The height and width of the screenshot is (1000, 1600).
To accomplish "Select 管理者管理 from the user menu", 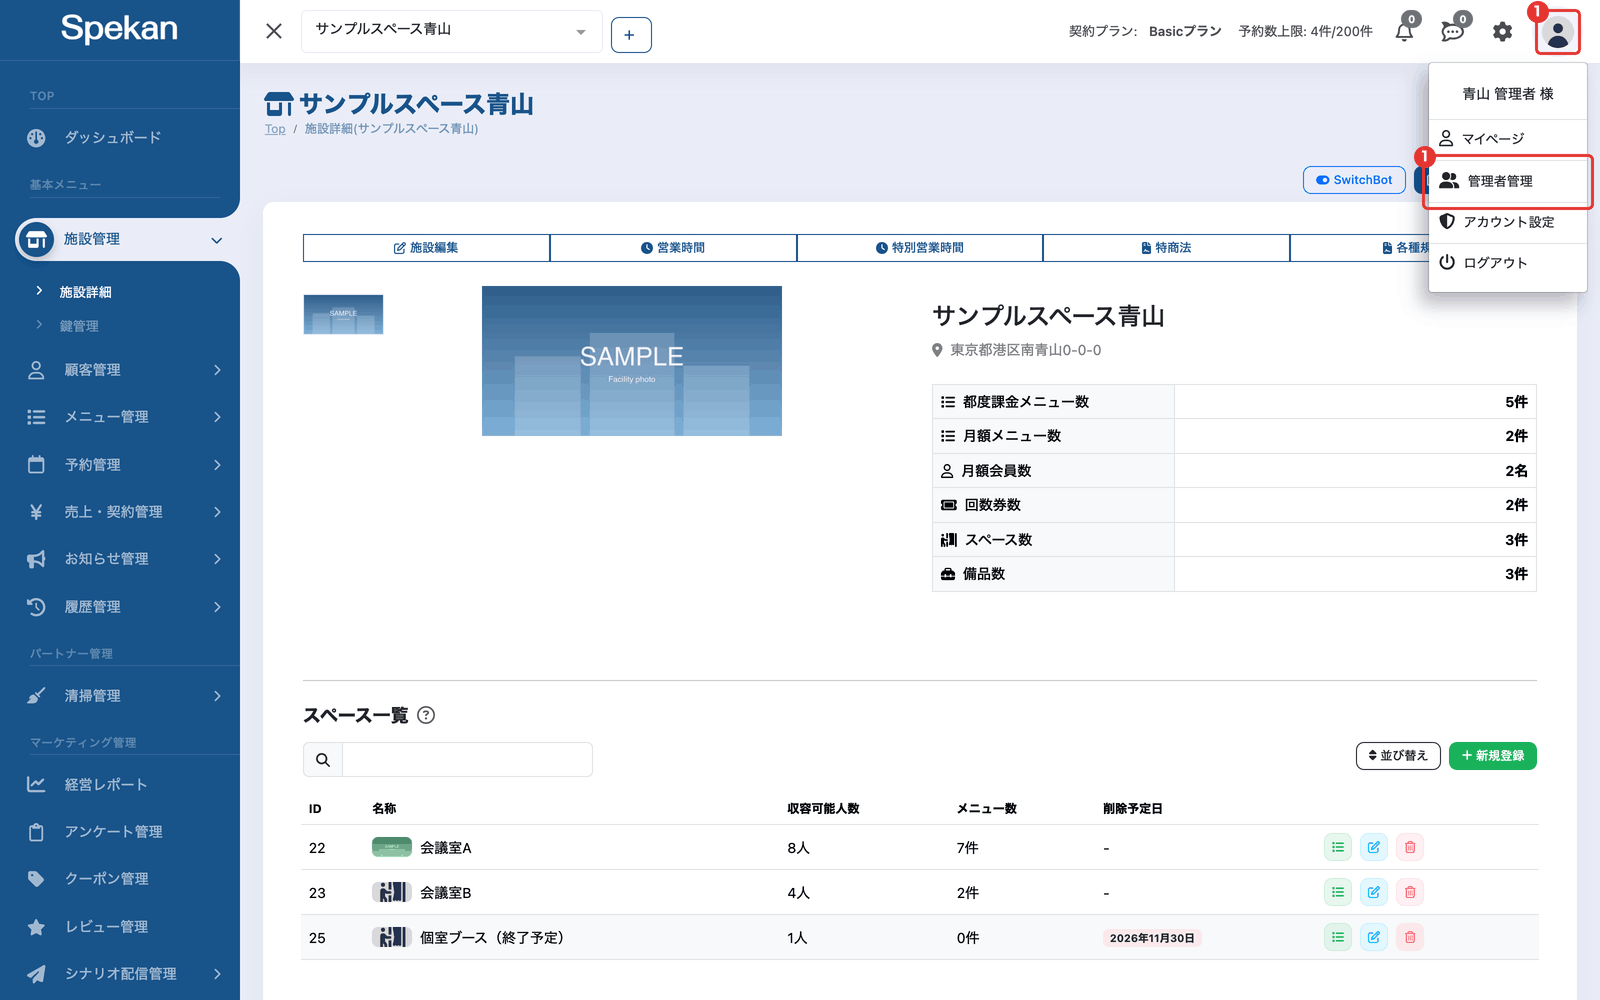I will click(x=1508, y=181).
